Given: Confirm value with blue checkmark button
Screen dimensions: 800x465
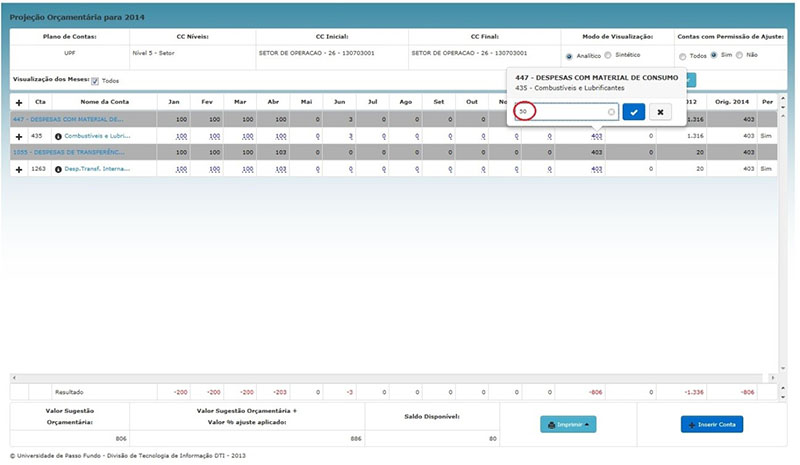Looking at the screenshot, I should tap(634, 112).
